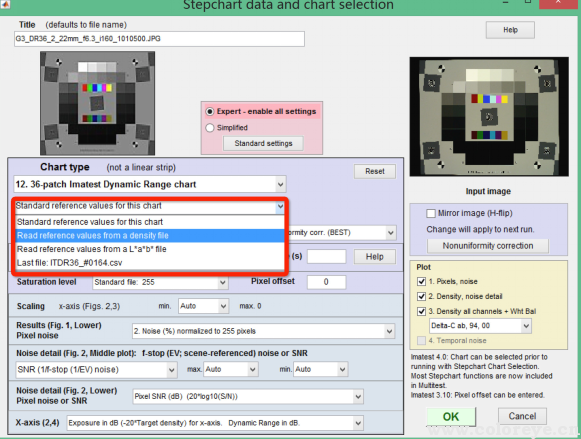The height and width of the screenshot is (439, 581).
Task: Expand the X-axis exposure in dB dropdown
Action: [215, 423]
